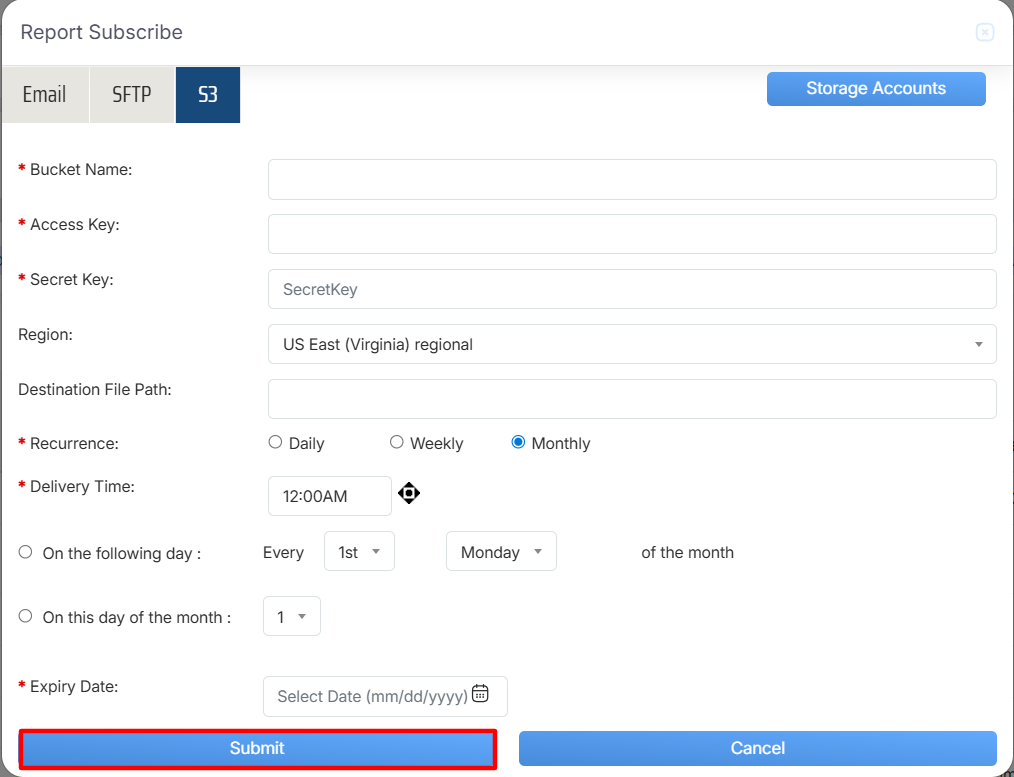Switch to the Email tab
The height and width of the screenshot is (777, 1014).
(x=45, y=95)
